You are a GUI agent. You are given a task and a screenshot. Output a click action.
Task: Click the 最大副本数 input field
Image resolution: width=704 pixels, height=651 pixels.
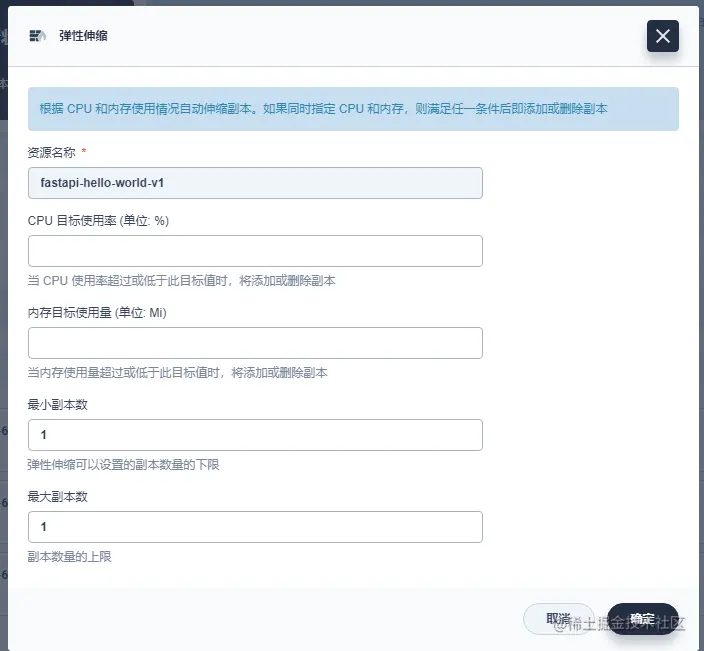[255, 527]
